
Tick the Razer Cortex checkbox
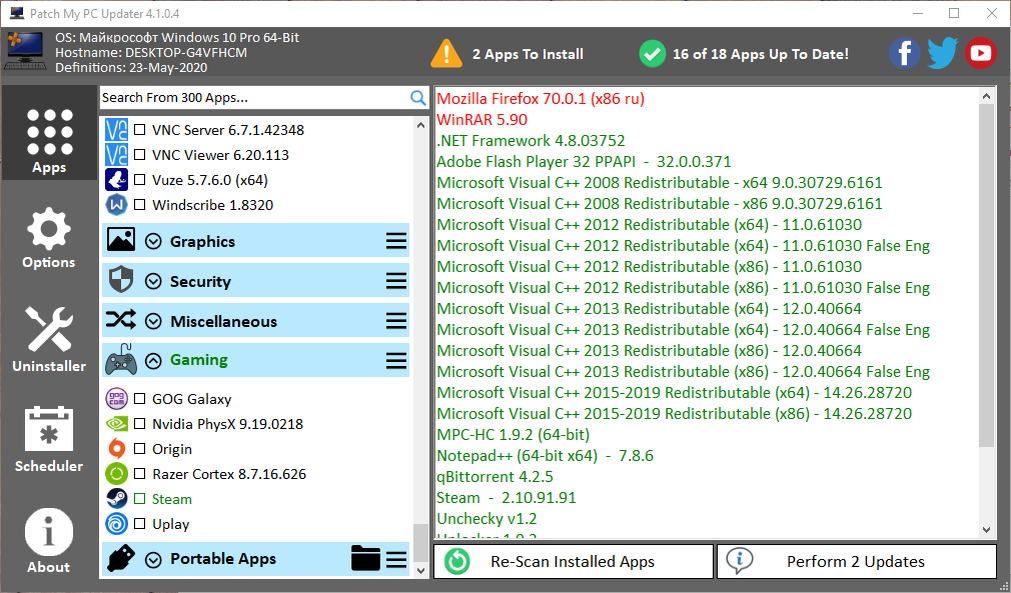[139, 474]
